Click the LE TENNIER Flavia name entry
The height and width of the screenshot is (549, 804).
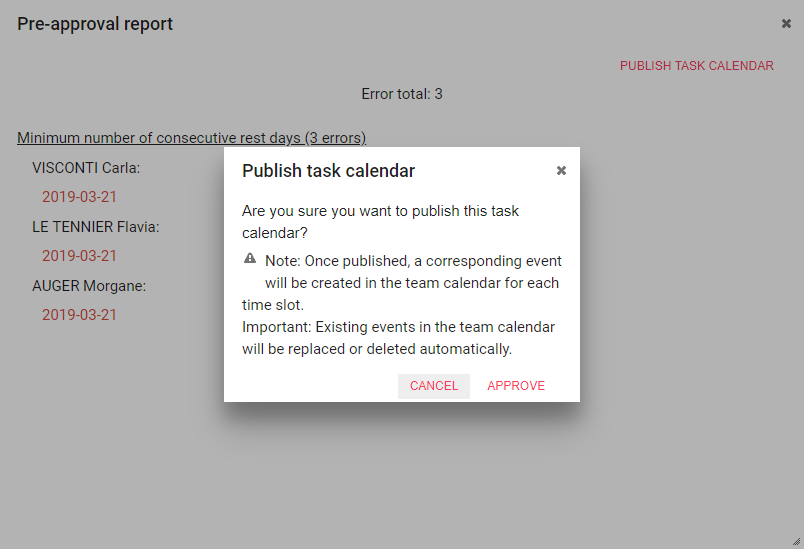(x=96, y=227)
